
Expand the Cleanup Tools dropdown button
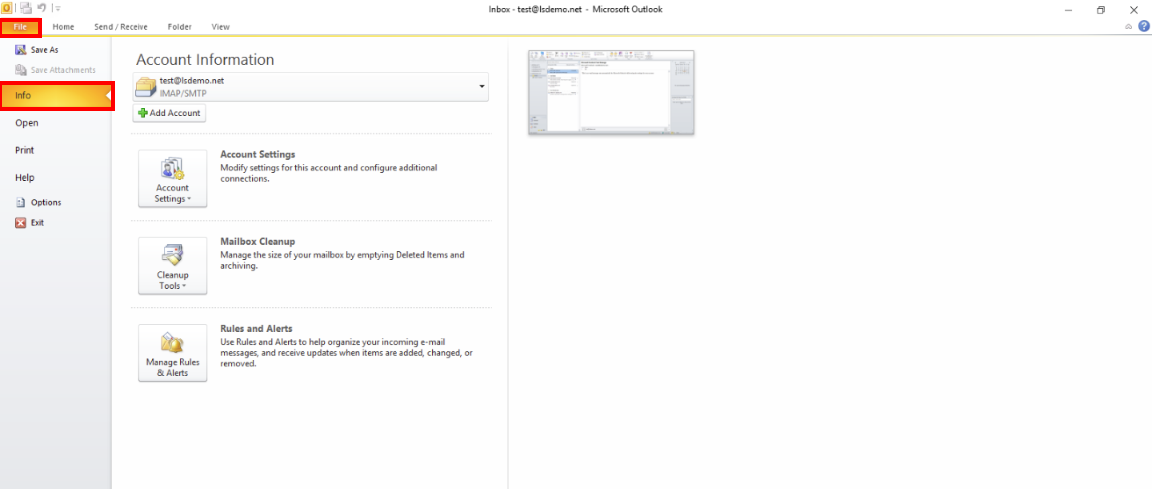point(172,266)
